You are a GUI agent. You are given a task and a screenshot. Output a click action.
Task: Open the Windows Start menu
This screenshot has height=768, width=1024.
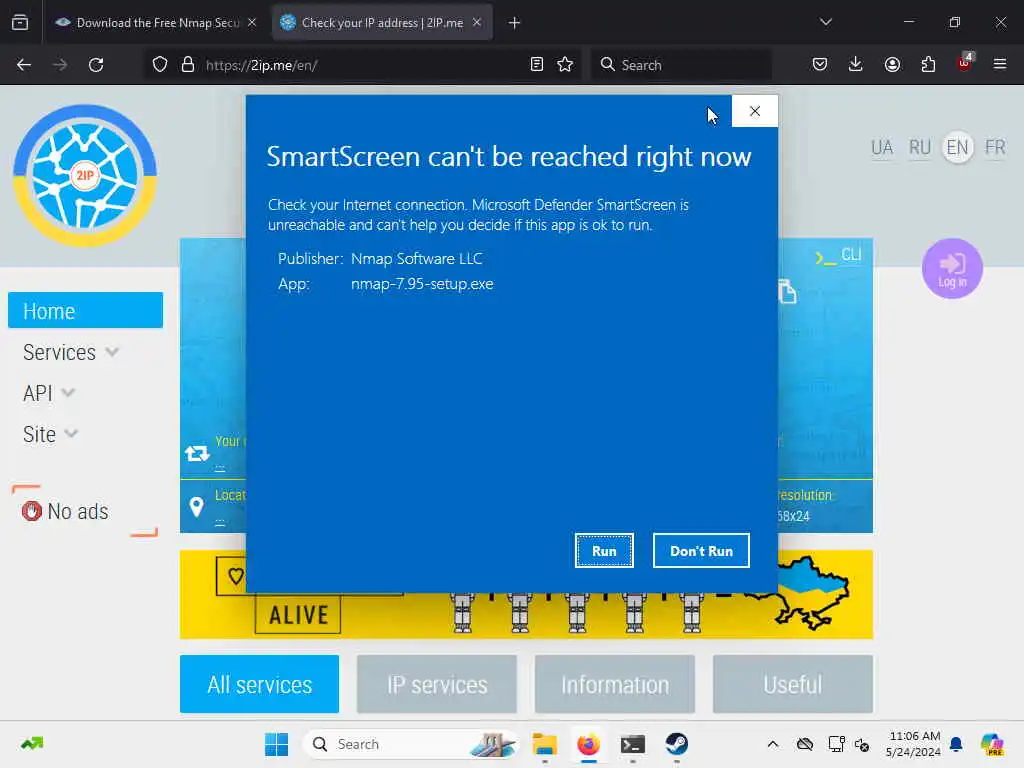point(276,744)
